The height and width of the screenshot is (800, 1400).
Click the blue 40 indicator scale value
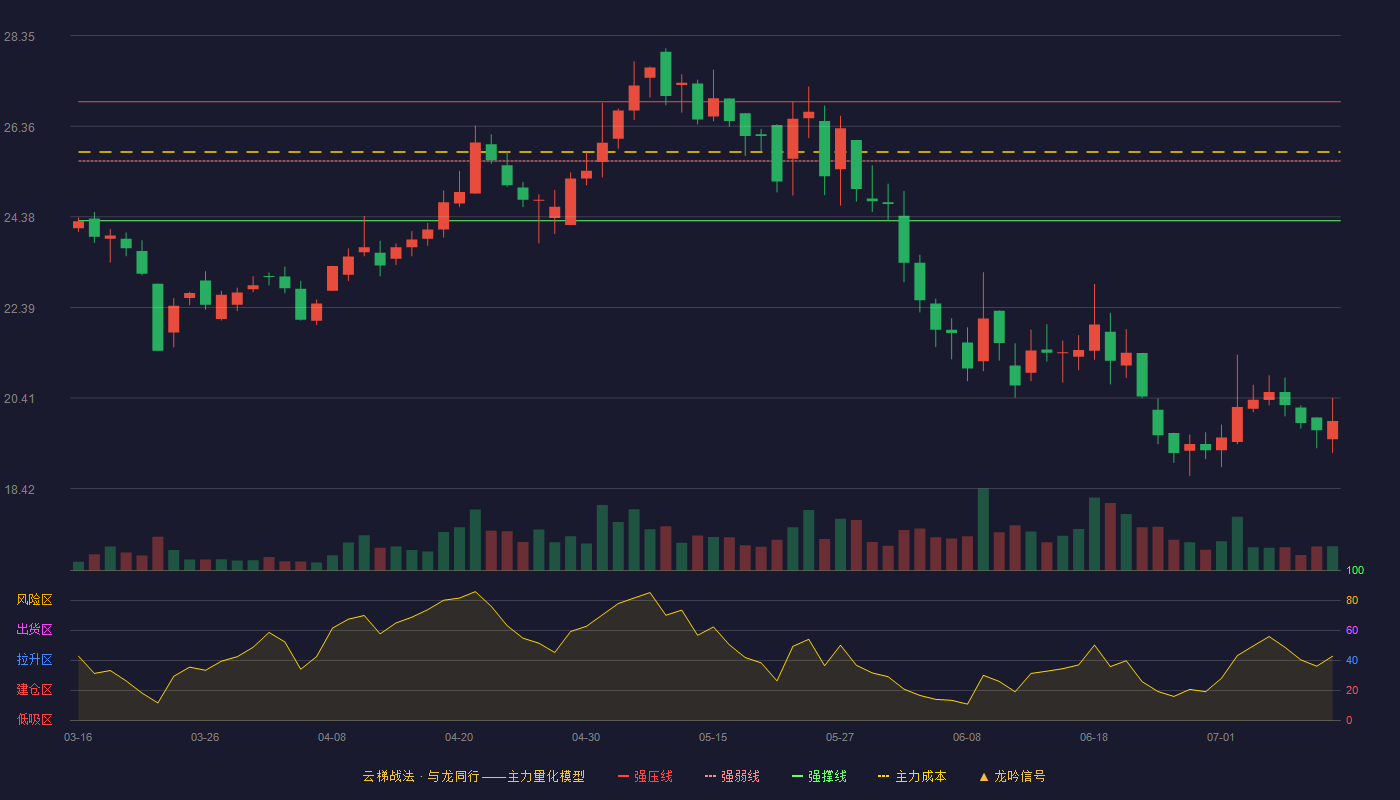point(1352,661)
